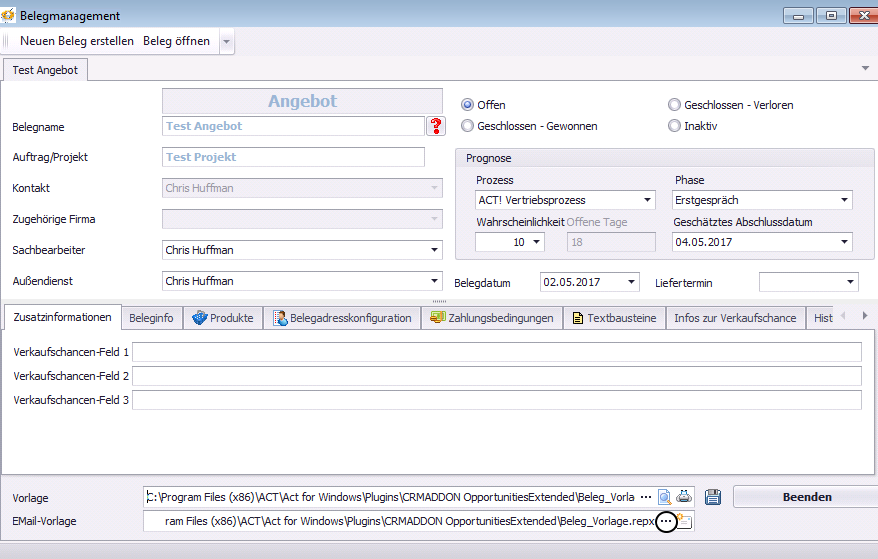Open the Zahlungsbedingungen tab
This screenshot has width=878, height=559.
(492, 318)
